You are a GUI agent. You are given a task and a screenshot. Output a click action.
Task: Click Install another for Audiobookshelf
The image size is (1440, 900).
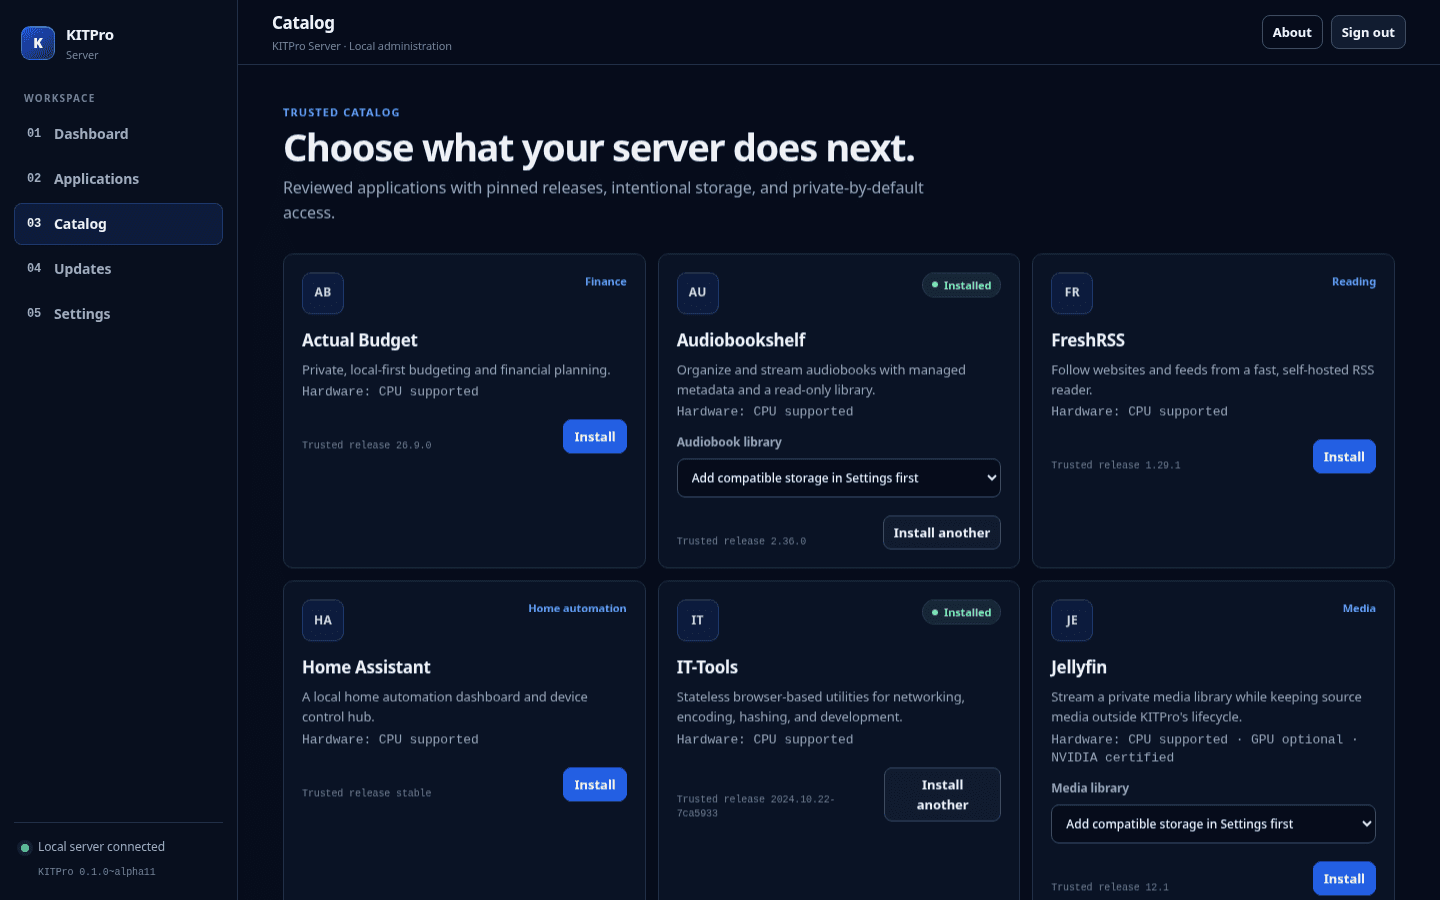tap(942, 533)
